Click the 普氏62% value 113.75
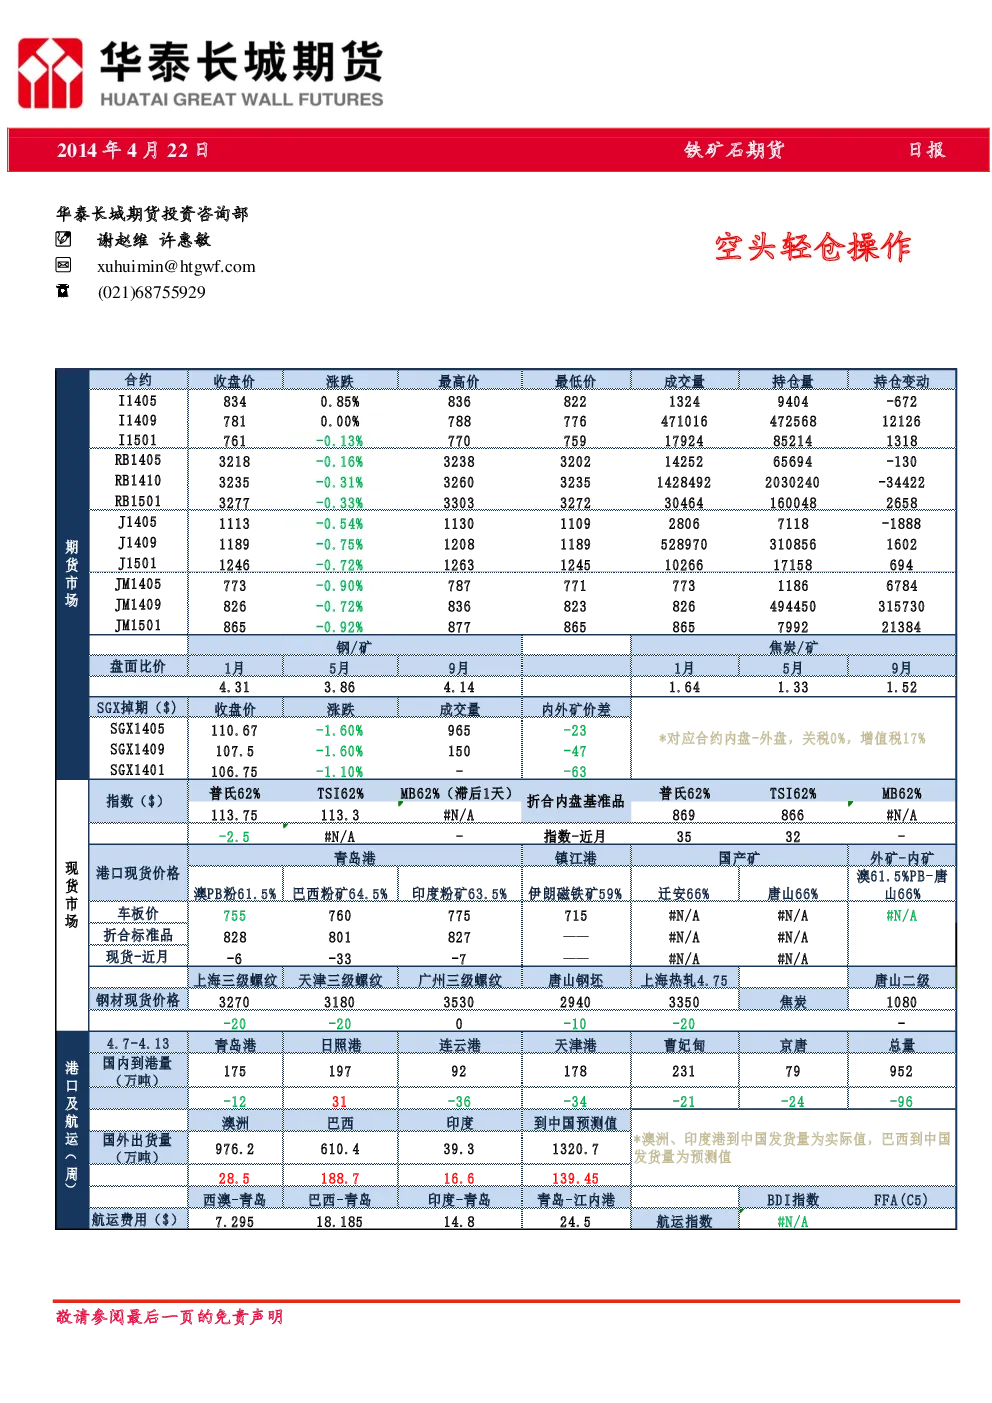 (234, 815)
